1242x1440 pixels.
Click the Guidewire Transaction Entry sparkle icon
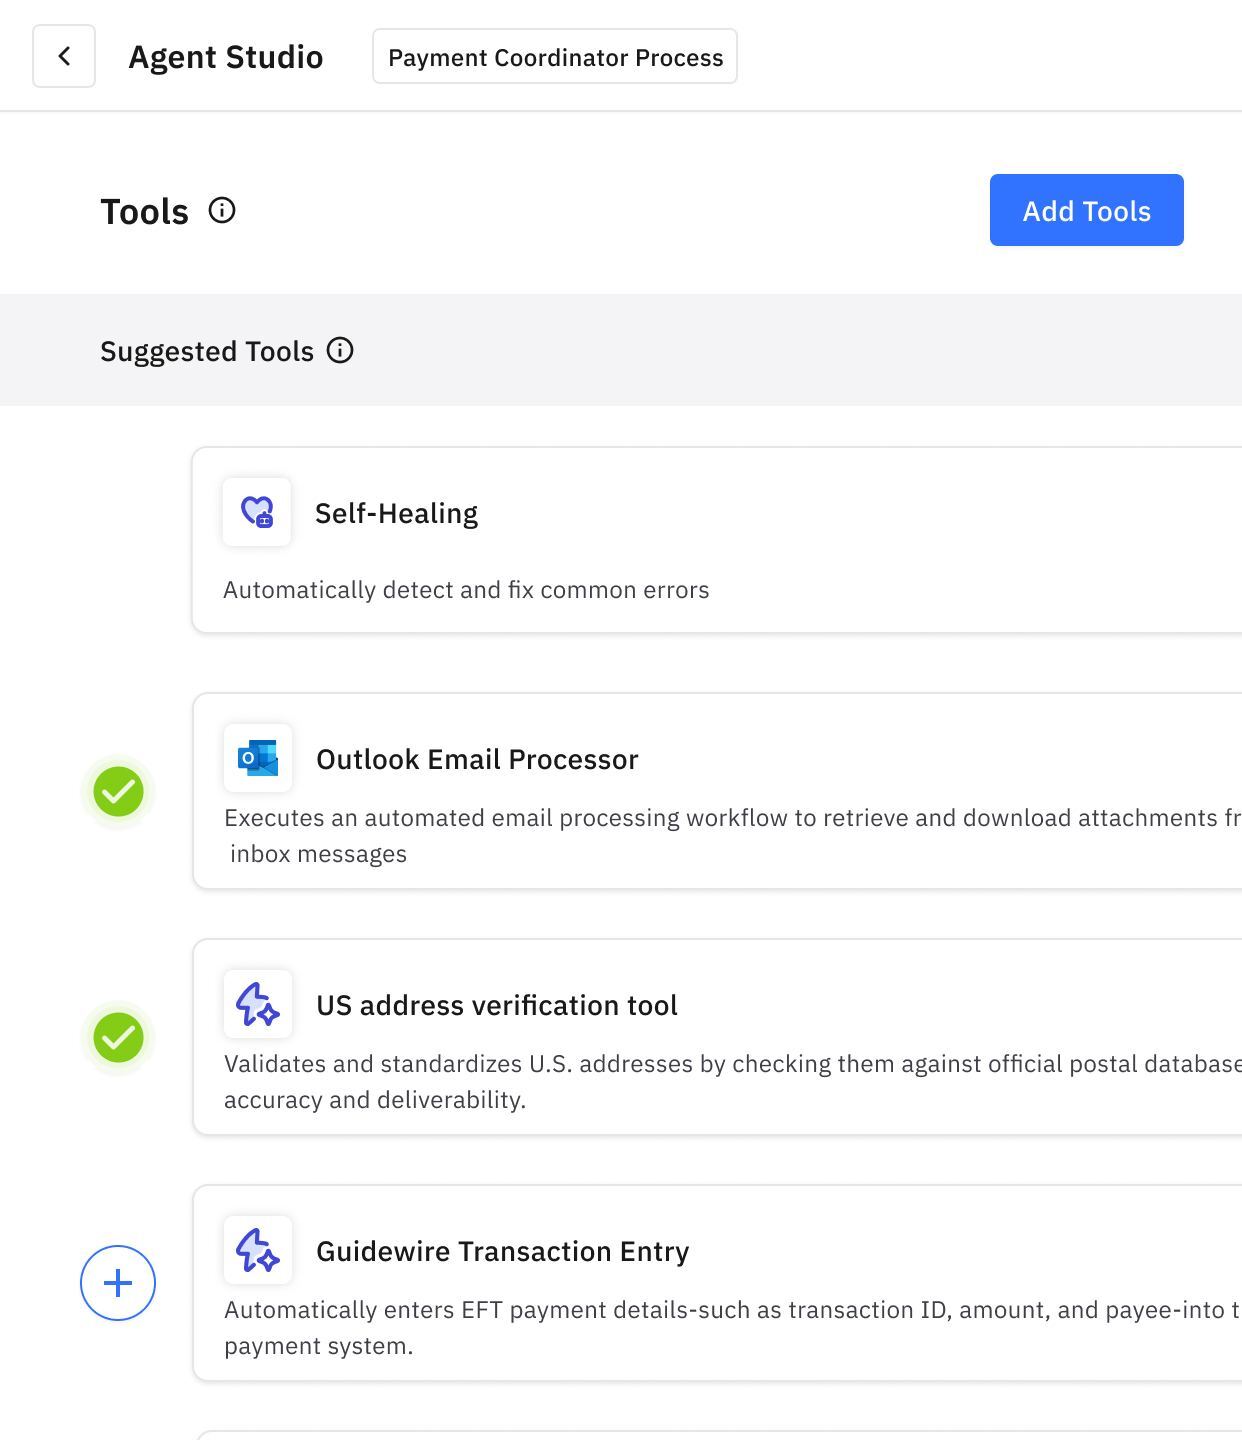pyautogui.click(x=258, y=1250)
